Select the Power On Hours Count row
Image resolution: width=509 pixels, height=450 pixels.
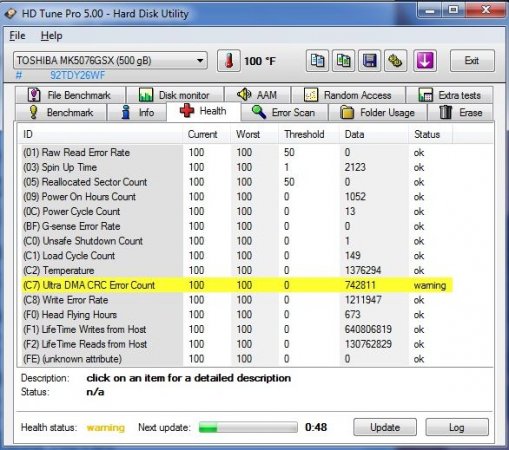click(x=237, y=196)
